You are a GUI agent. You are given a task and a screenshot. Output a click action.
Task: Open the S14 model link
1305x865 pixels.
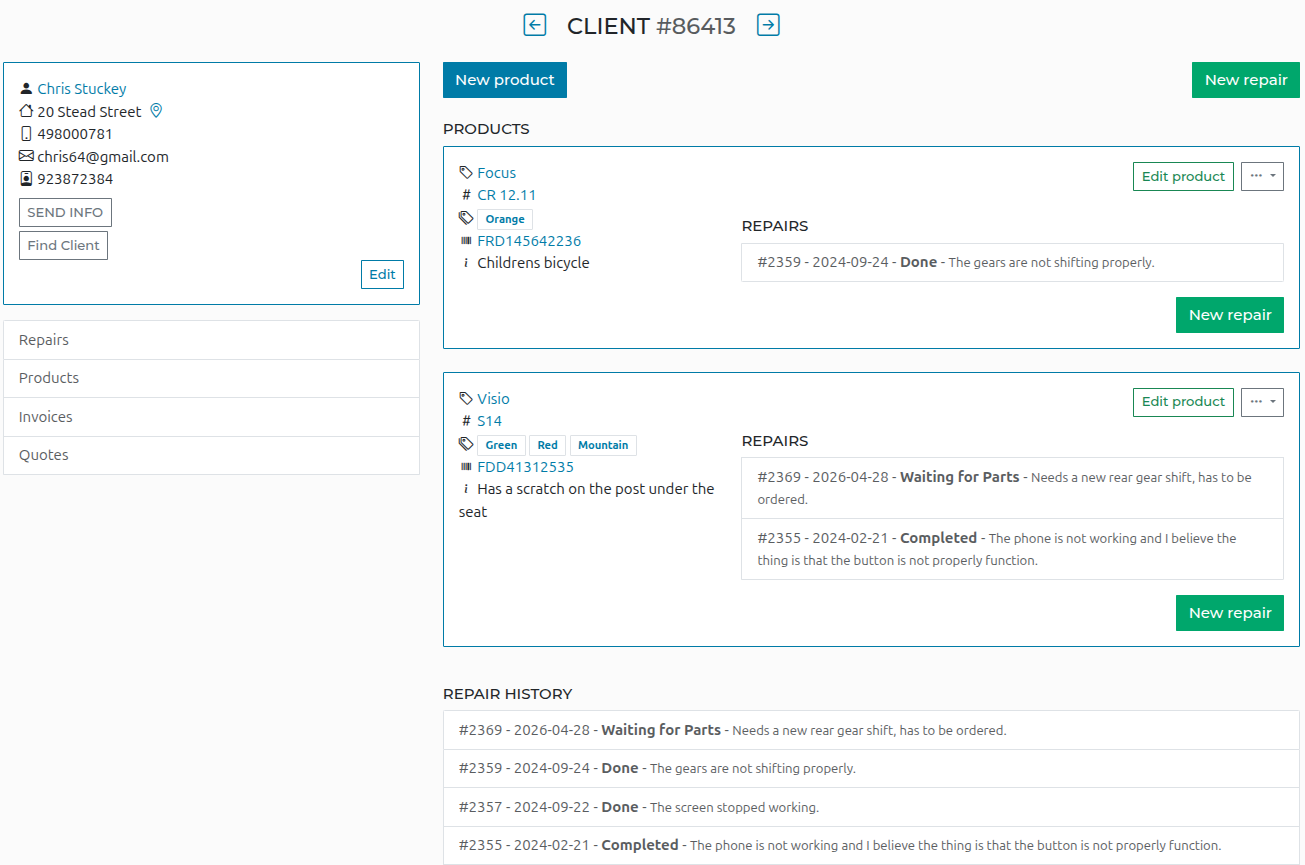pos(490,421)
